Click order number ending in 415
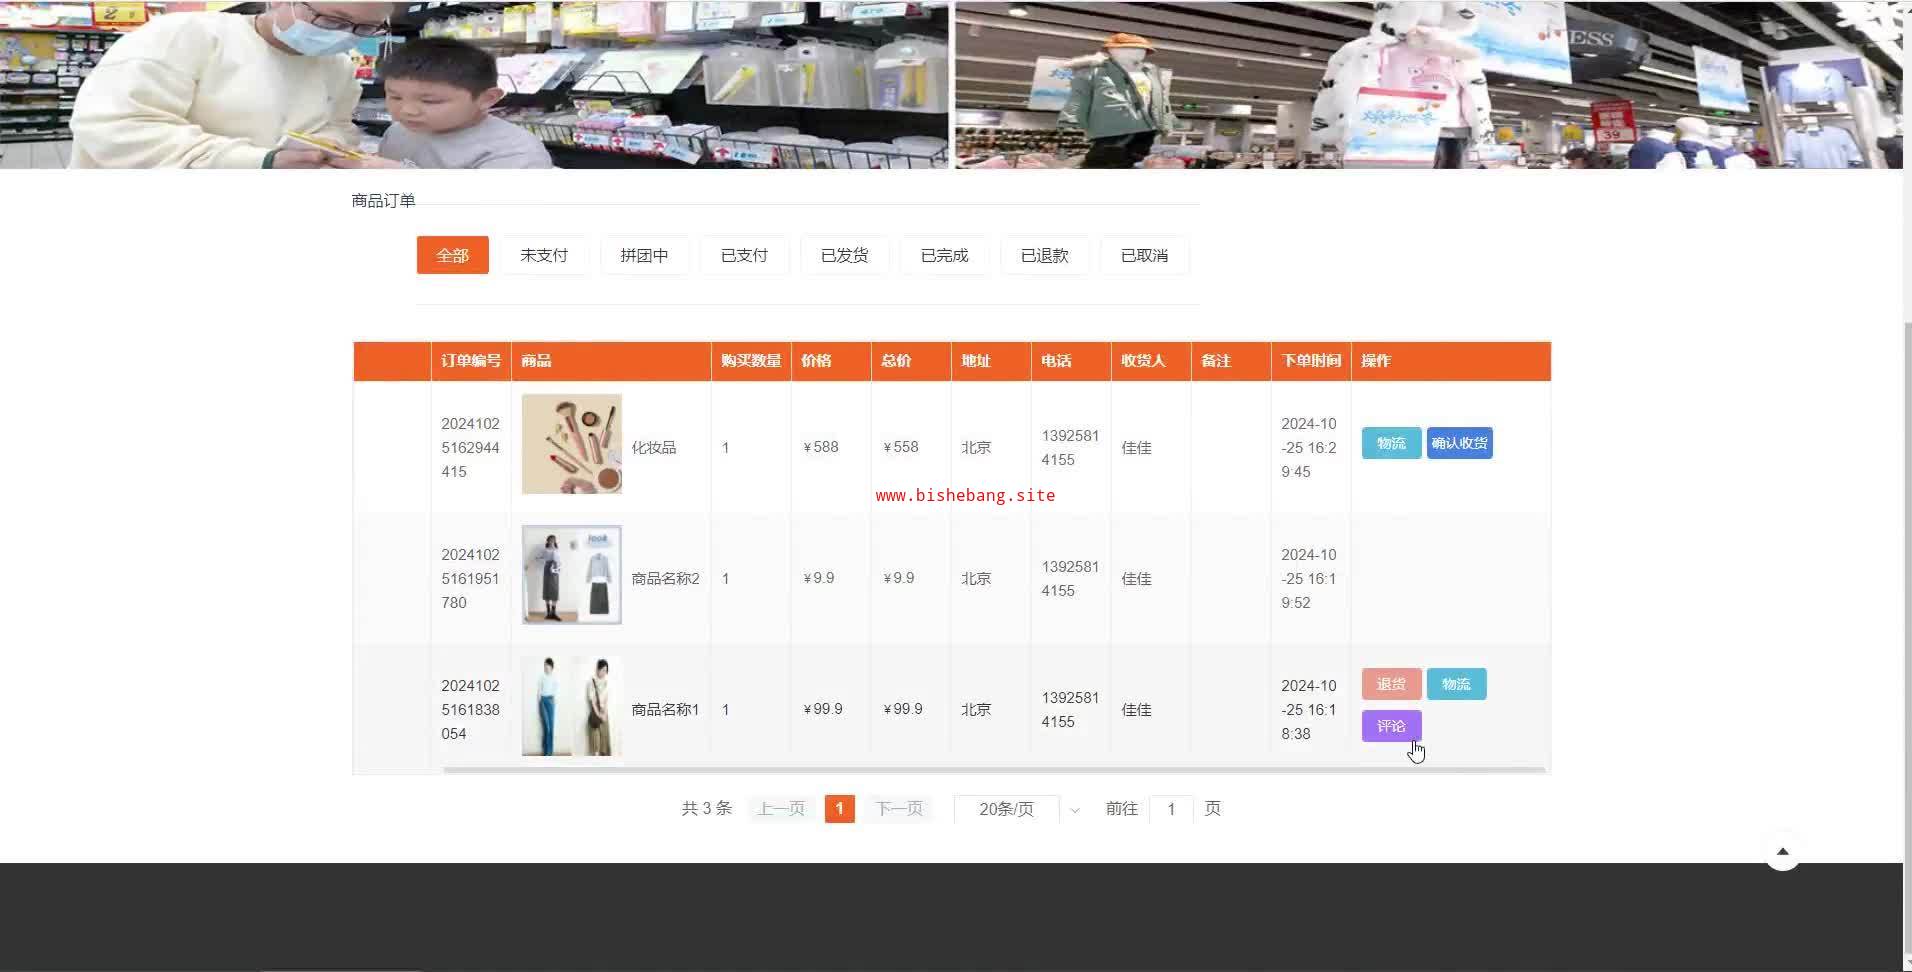1912x972 pixels. click(x=470, y=447)
